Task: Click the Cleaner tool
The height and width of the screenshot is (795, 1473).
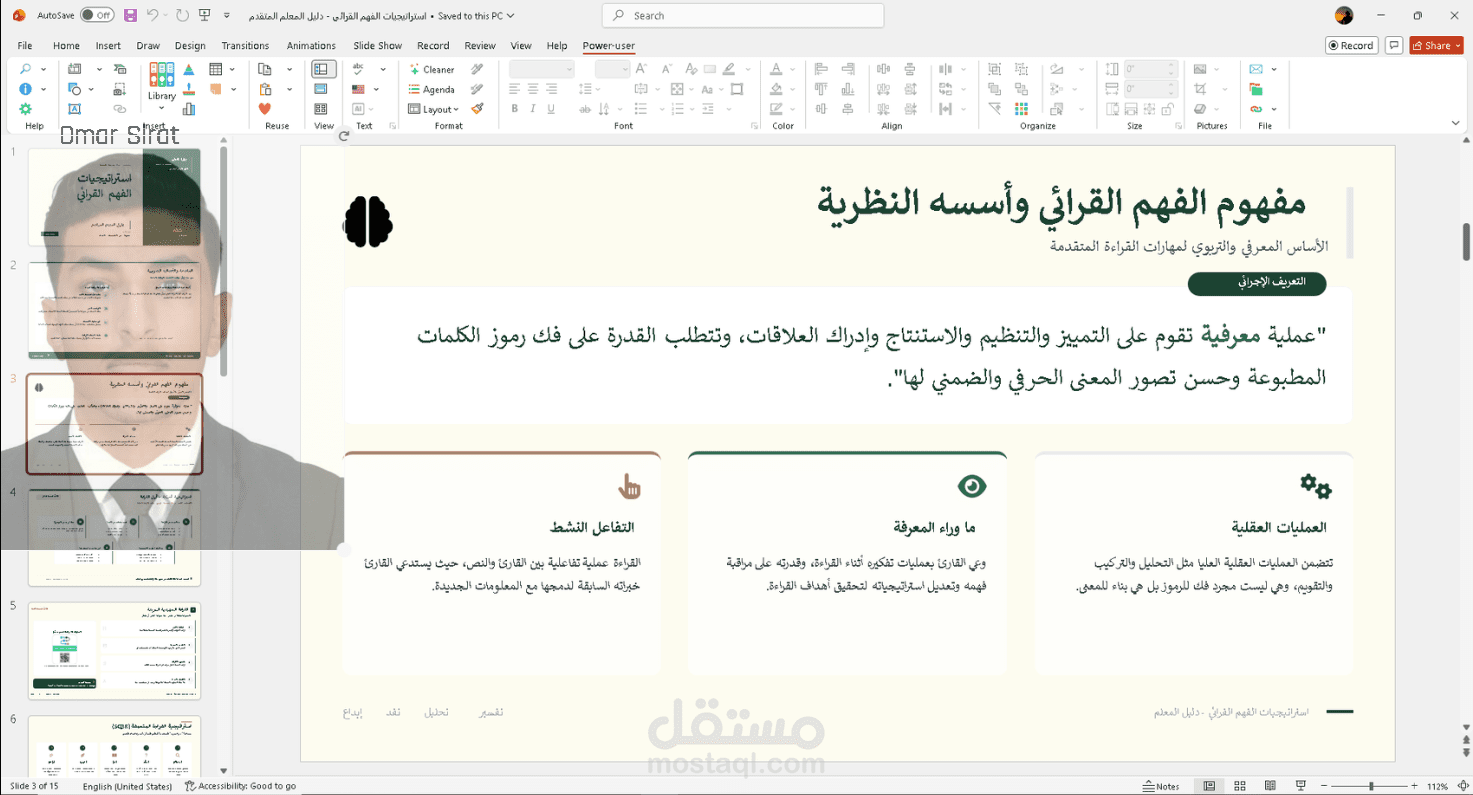Action: [432, 69]
